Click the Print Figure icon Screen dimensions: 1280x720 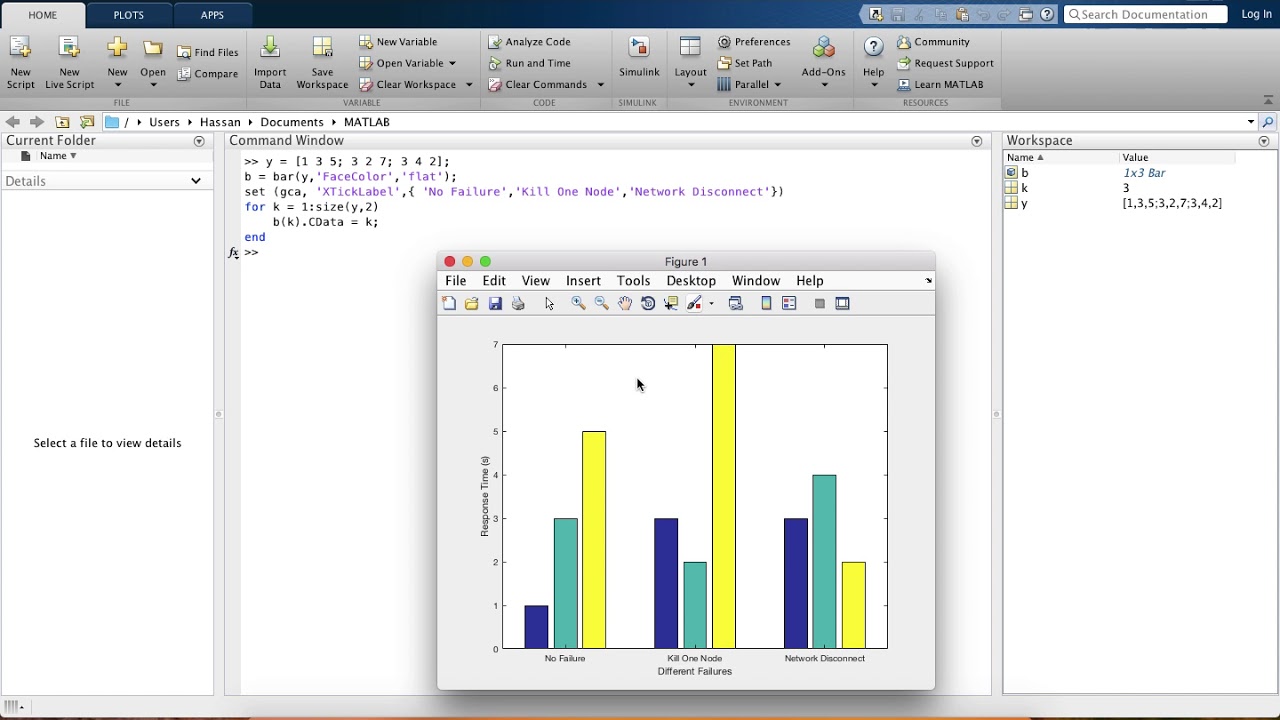click(518, 304)
